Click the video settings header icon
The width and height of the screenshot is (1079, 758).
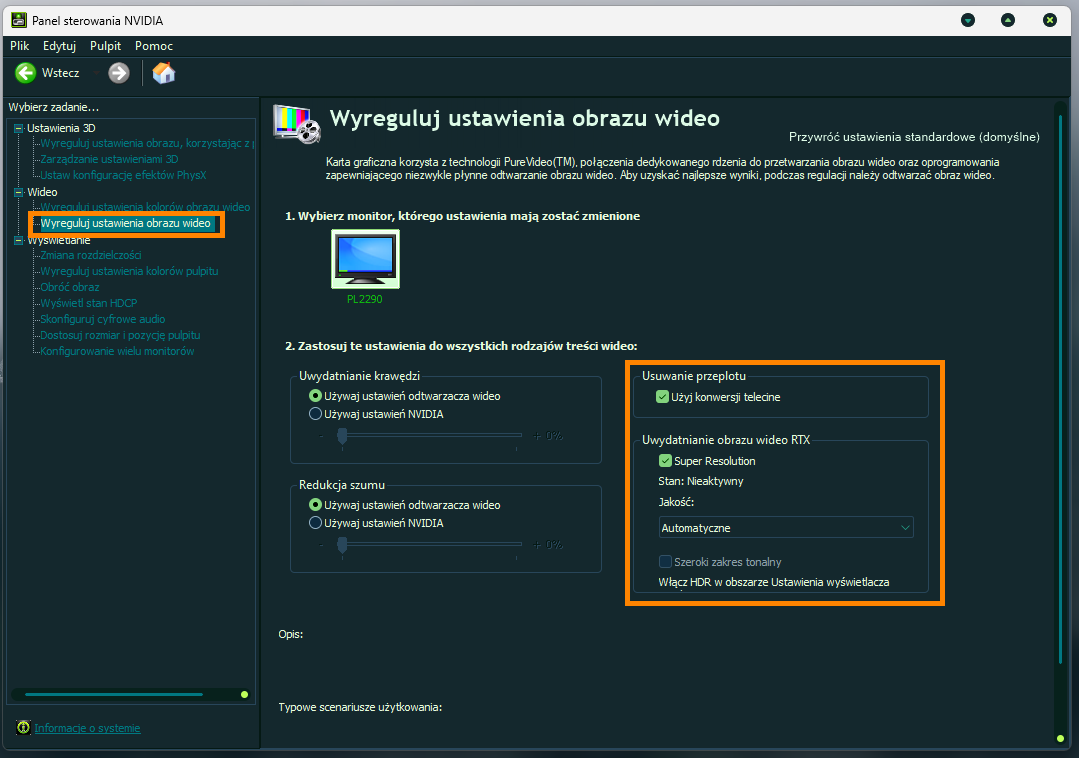297,124
